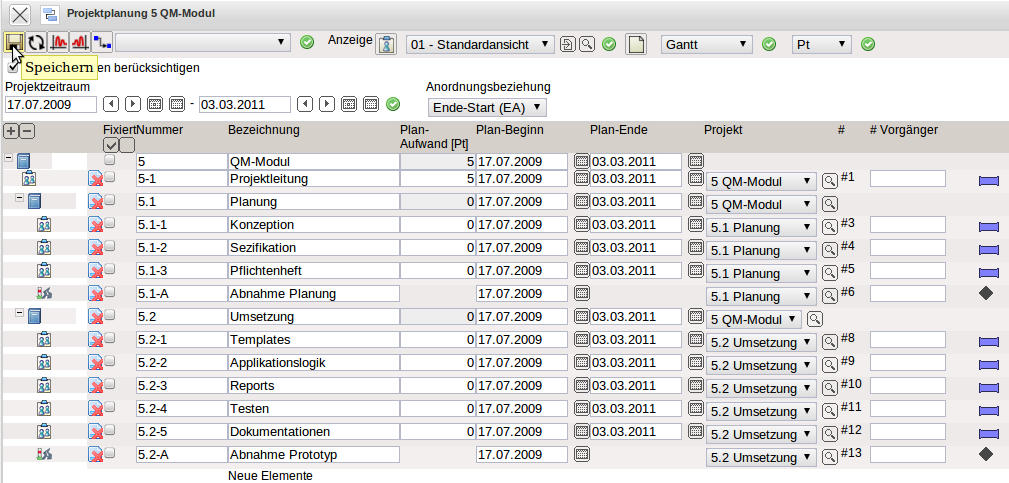Click the blank document icon before Gantt
1009x483 pixels.
[636, 45]
